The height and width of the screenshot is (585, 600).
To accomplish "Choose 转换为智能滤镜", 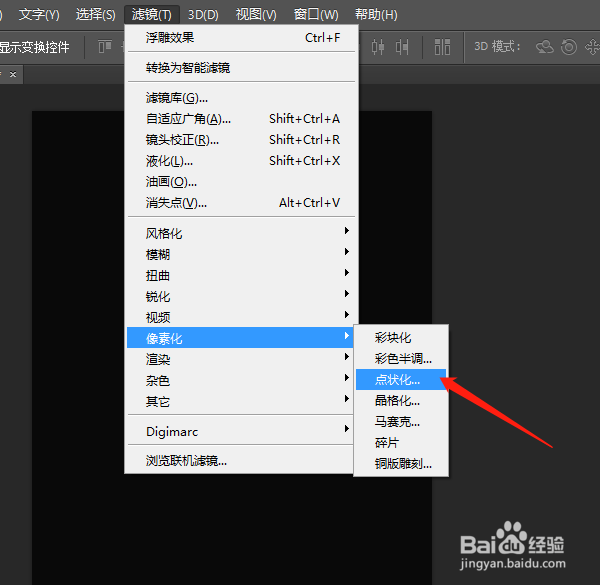I will pyautogui.click(x=242, y=68).
